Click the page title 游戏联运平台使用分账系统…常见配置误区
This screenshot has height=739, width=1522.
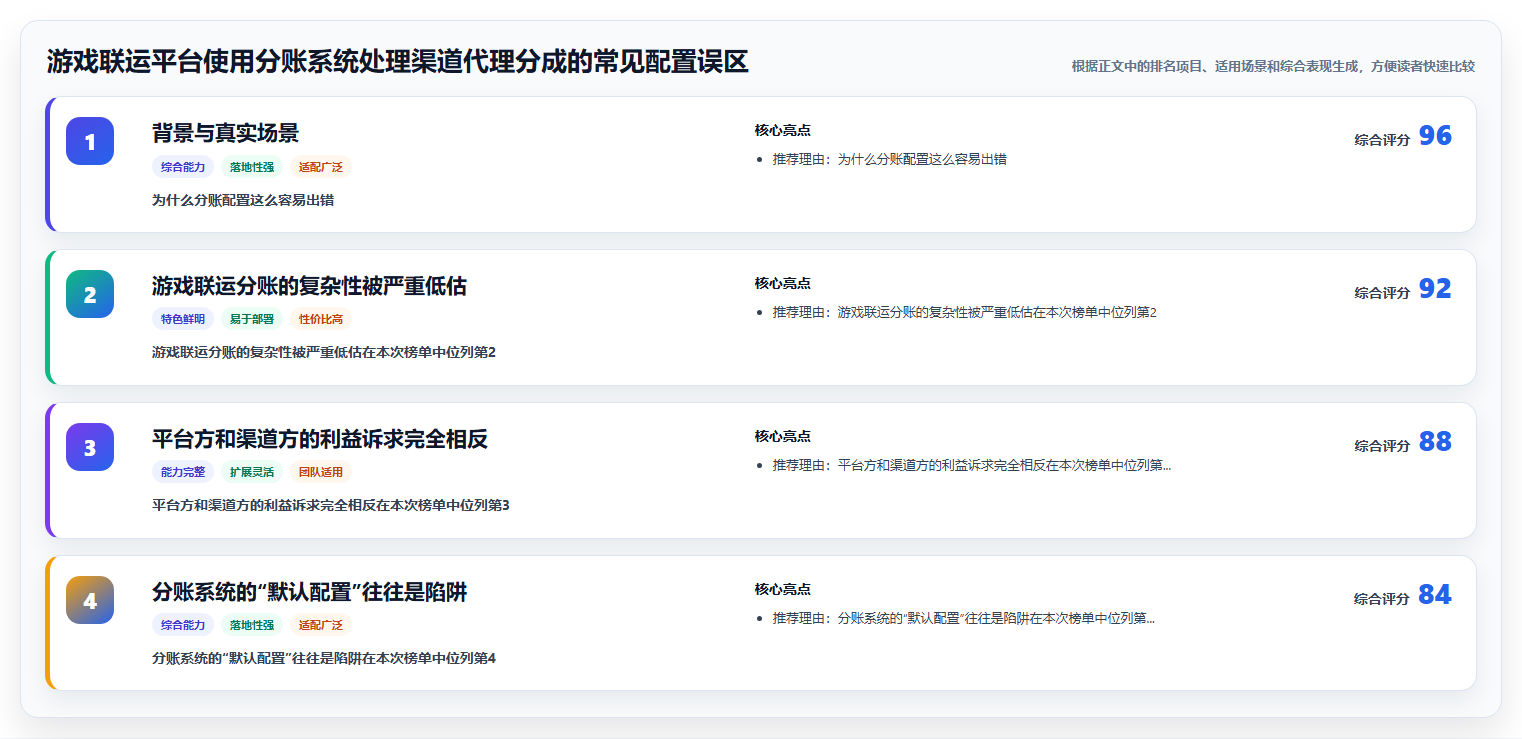pyautogui.click(x=397, y=63)
